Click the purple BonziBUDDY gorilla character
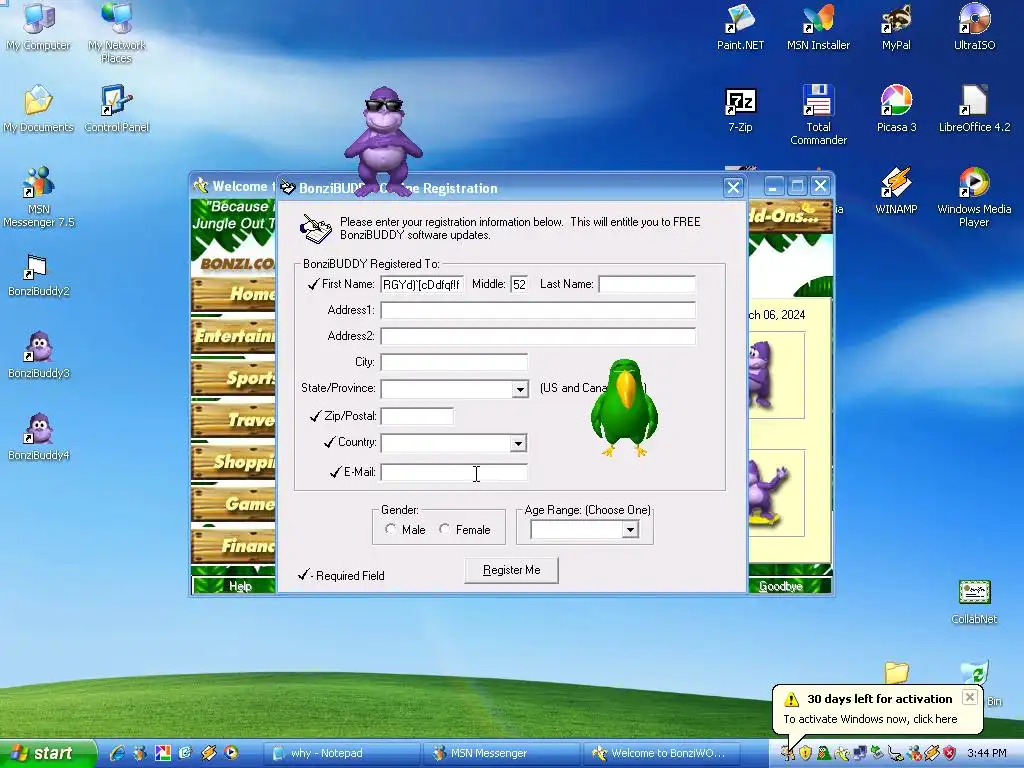Screen dimensions: 1024x768 point(383,140)
